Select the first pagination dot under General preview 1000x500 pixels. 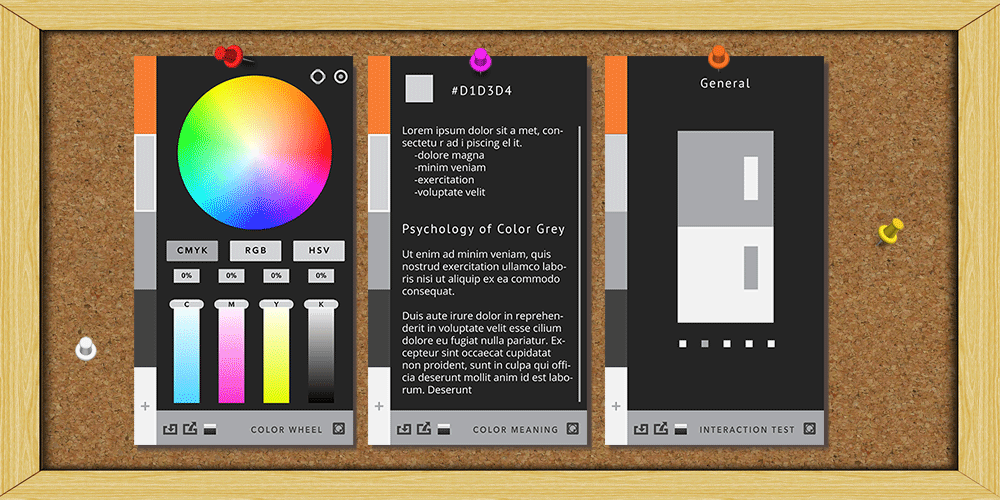pos(683,344)
